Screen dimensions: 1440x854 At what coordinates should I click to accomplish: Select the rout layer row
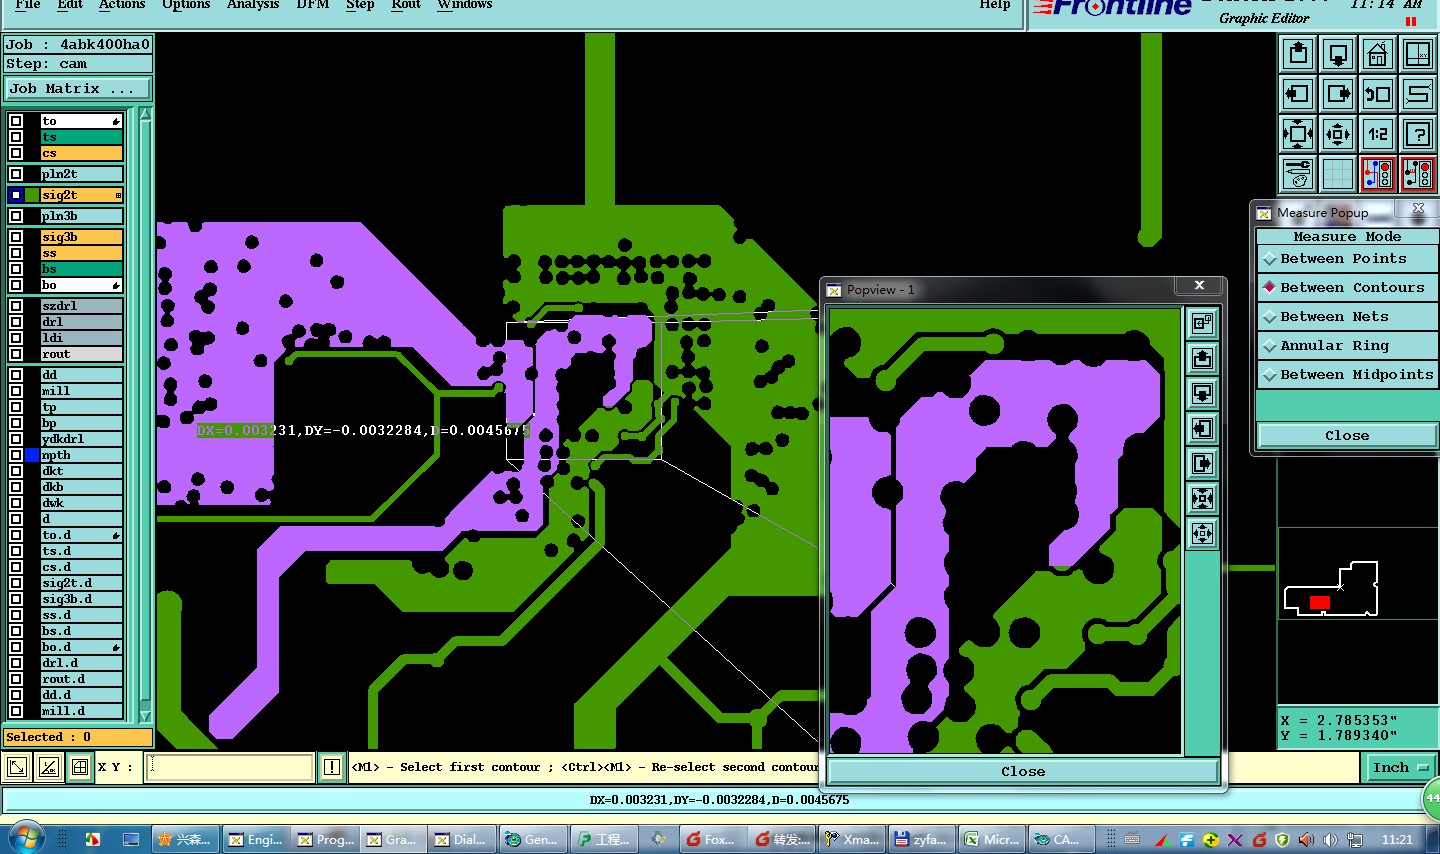click(82, 354)
